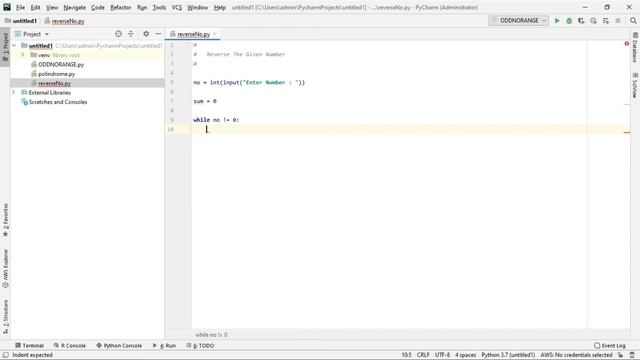
Task: Open the AWS Explorer side tab
Action: pos(5,268)
